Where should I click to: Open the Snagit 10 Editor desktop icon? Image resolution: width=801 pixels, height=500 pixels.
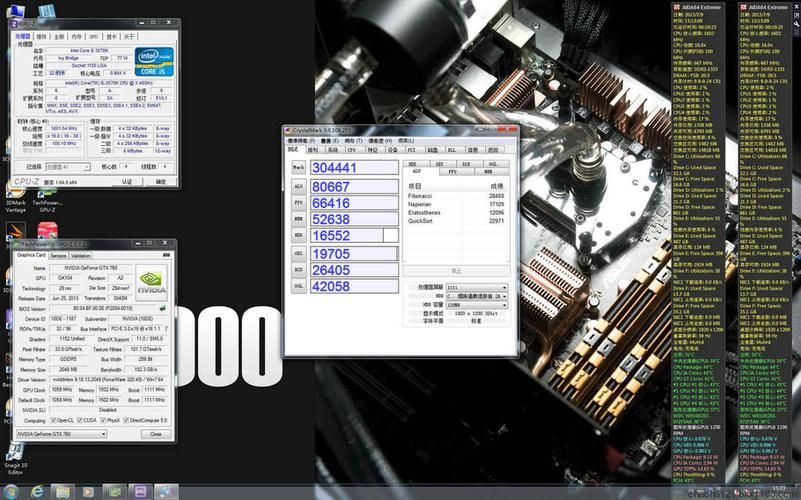pos(15,460)
